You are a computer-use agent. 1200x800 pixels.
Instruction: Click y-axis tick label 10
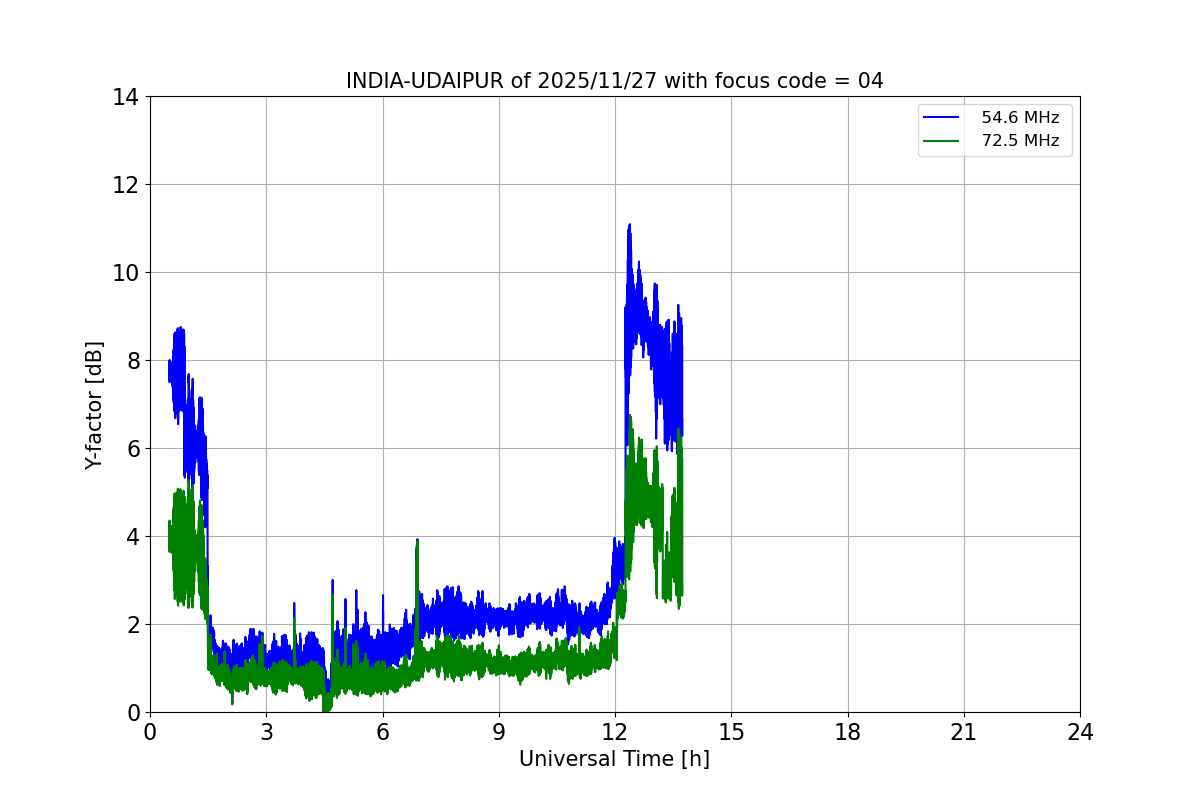click(x=126, y=273)
